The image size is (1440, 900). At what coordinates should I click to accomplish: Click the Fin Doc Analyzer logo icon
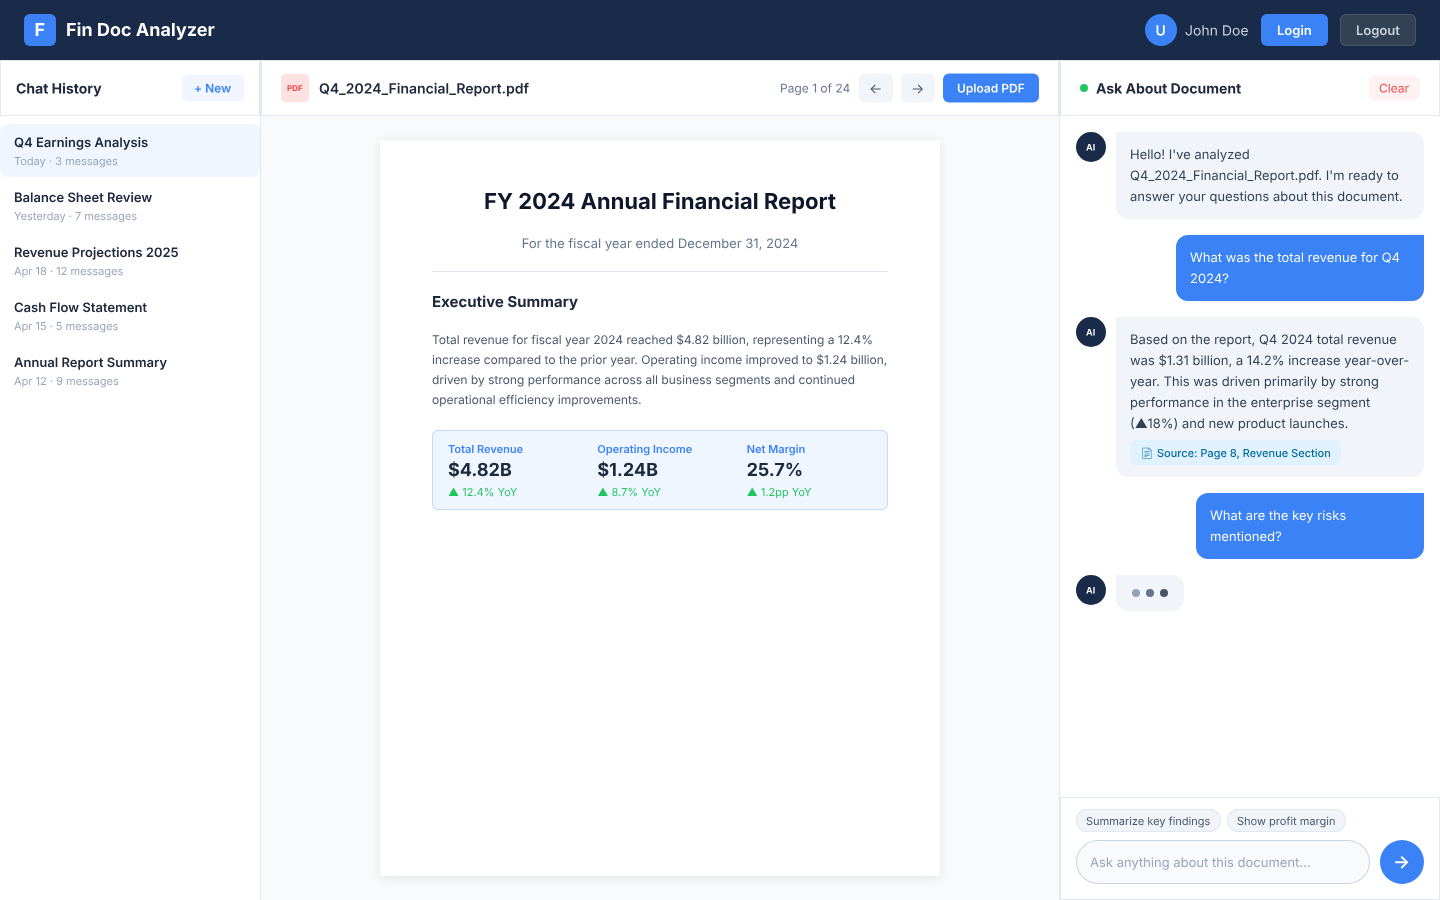[40, 30]
